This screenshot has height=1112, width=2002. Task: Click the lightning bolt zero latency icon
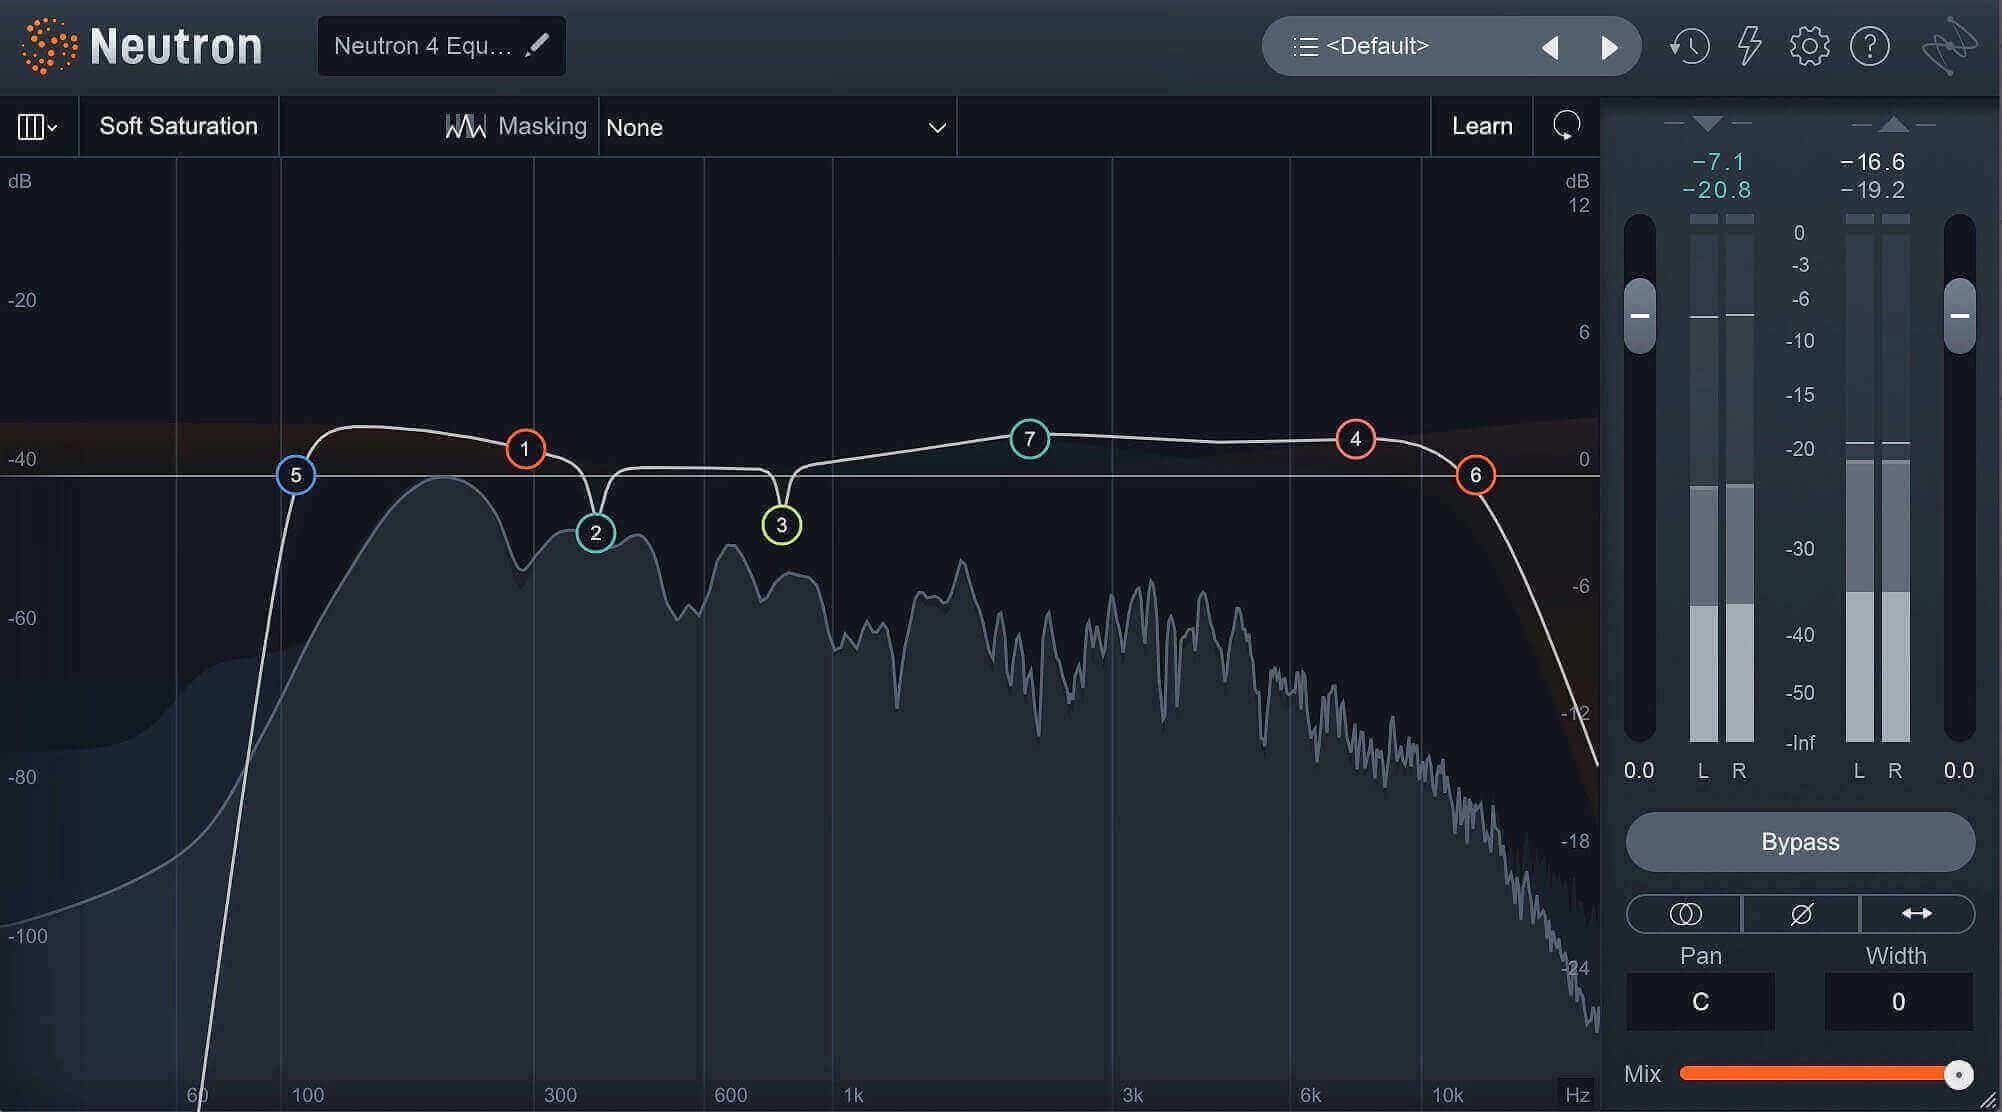coord(1749,46)
